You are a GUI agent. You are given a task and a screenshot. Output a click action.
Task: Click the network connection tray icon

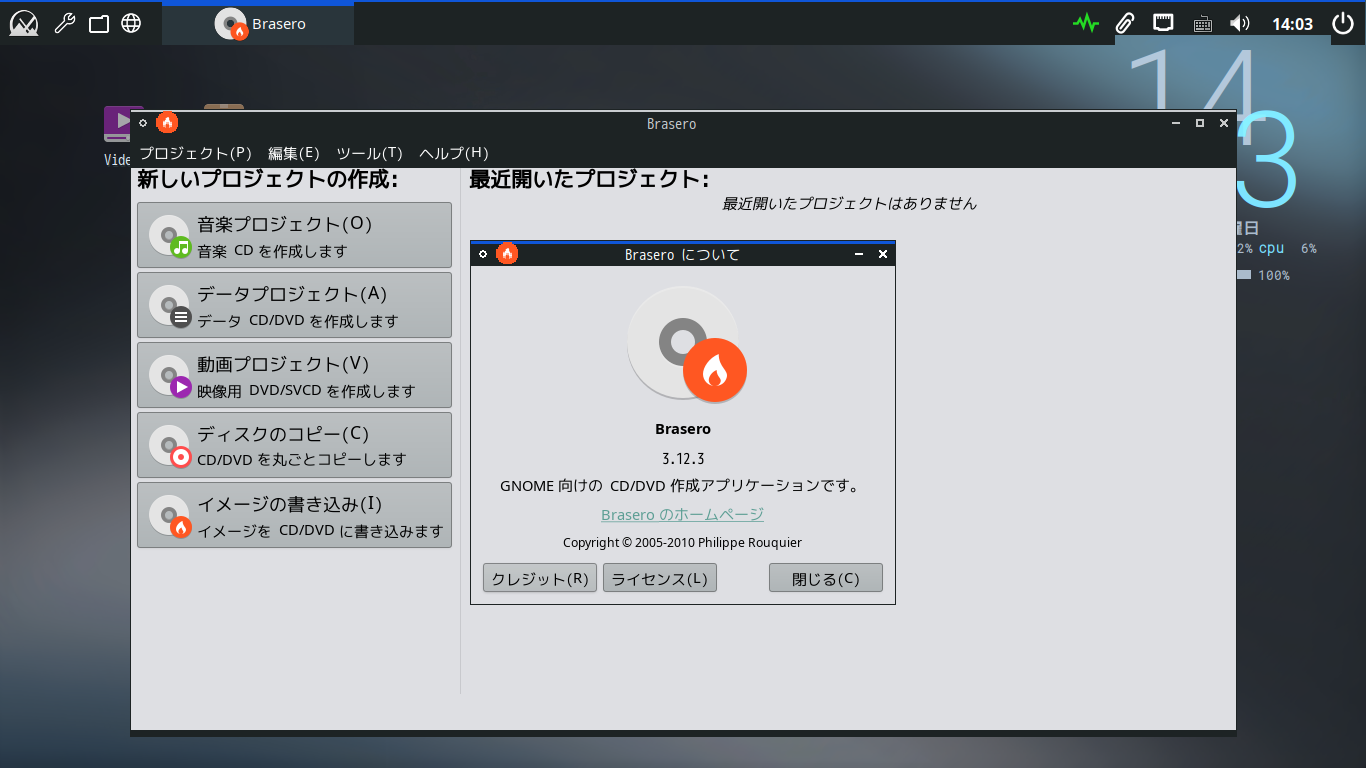point(1163,22)
